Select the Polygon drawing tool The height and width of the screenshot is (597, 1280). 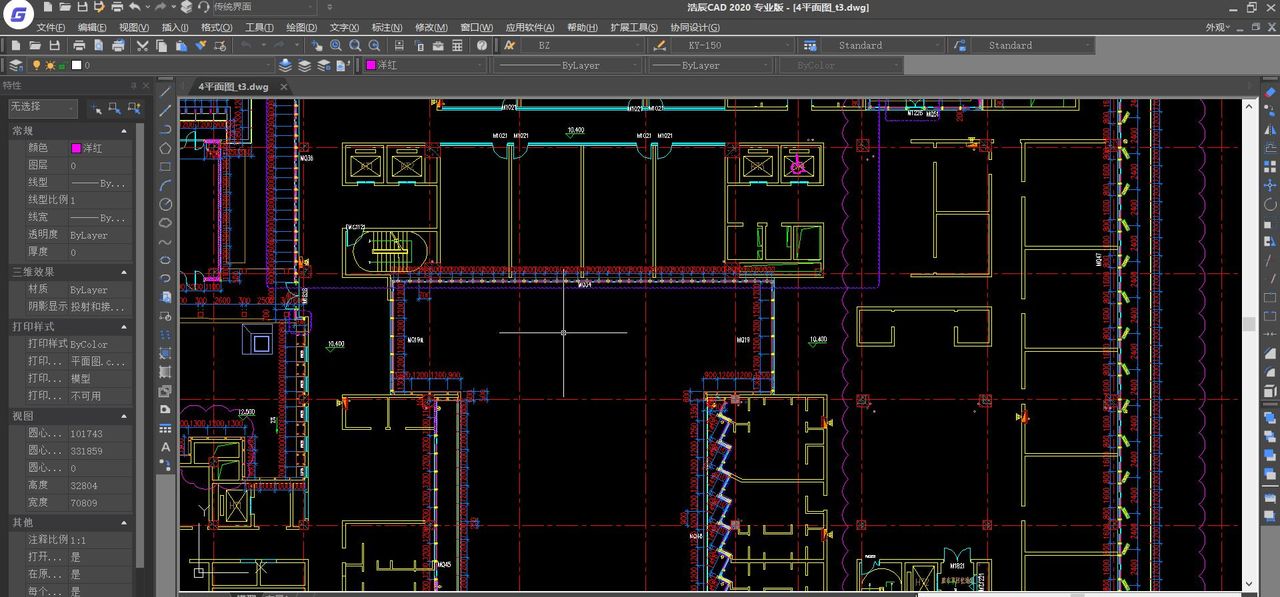tap(166, 148)
